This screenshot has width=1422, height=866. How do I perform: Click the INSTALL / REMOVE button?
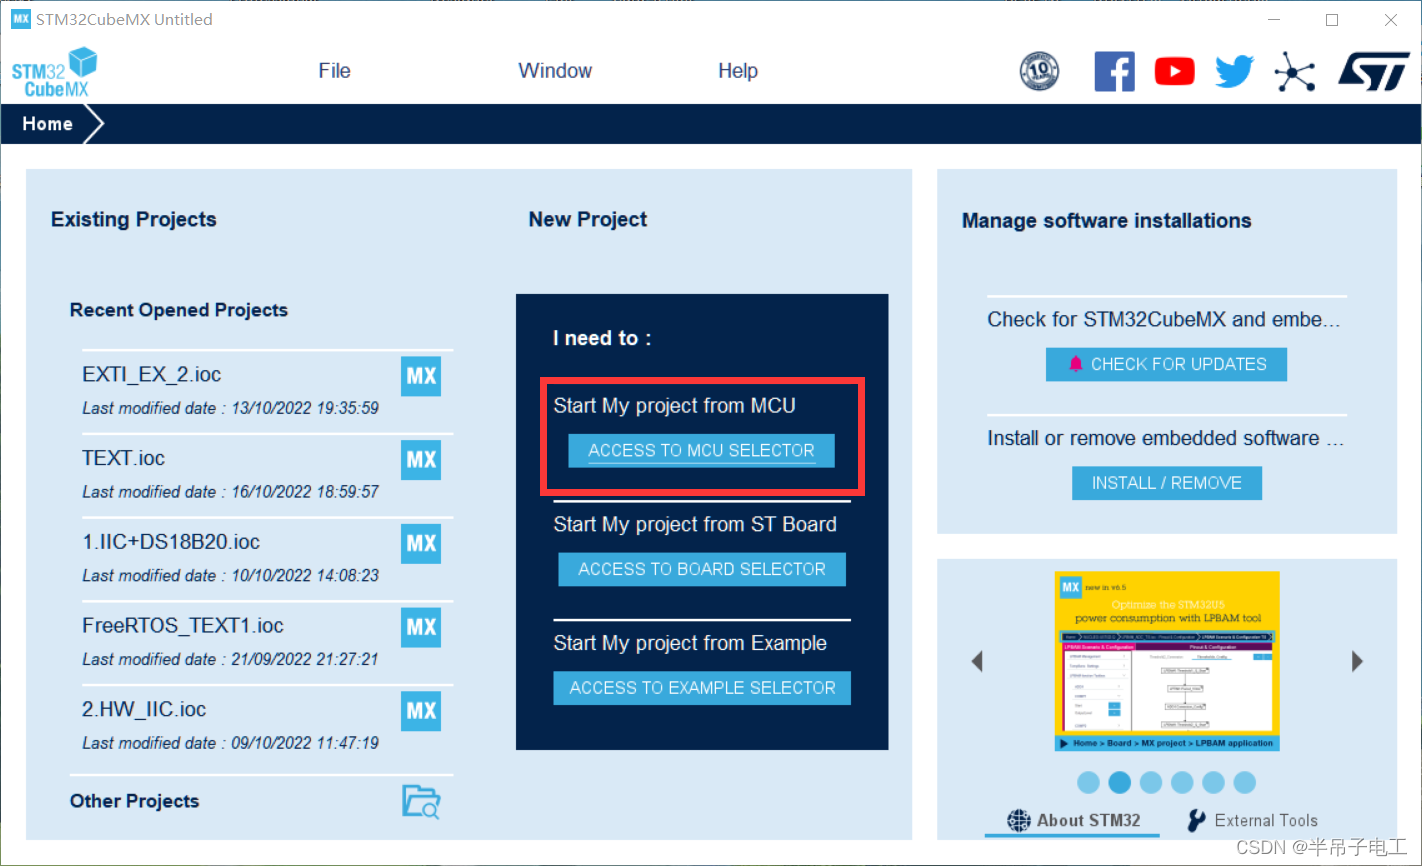click(1167, 483)
